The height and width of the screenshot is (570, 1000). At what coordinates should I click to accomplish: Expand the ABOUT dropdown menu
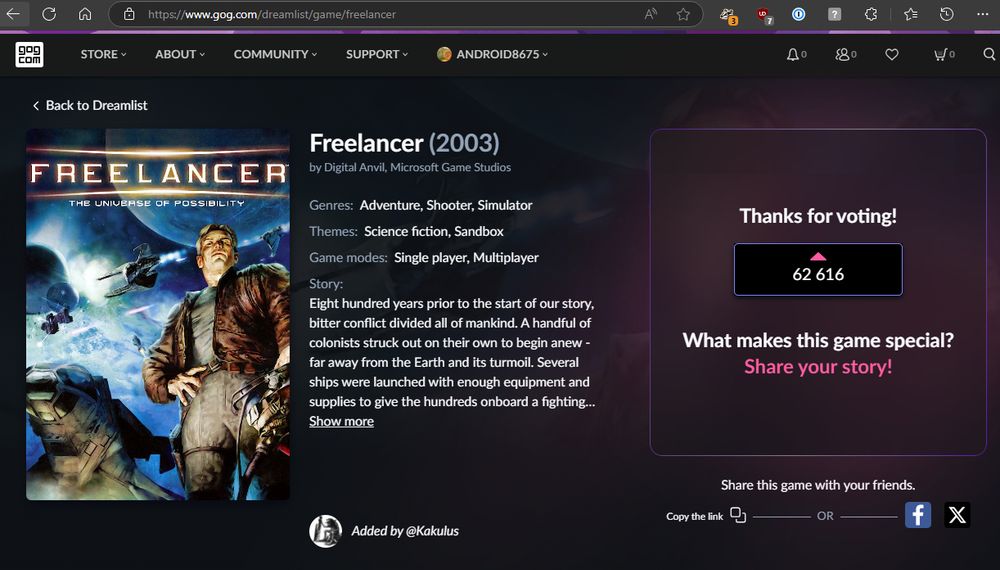click(x=180, y=55)
